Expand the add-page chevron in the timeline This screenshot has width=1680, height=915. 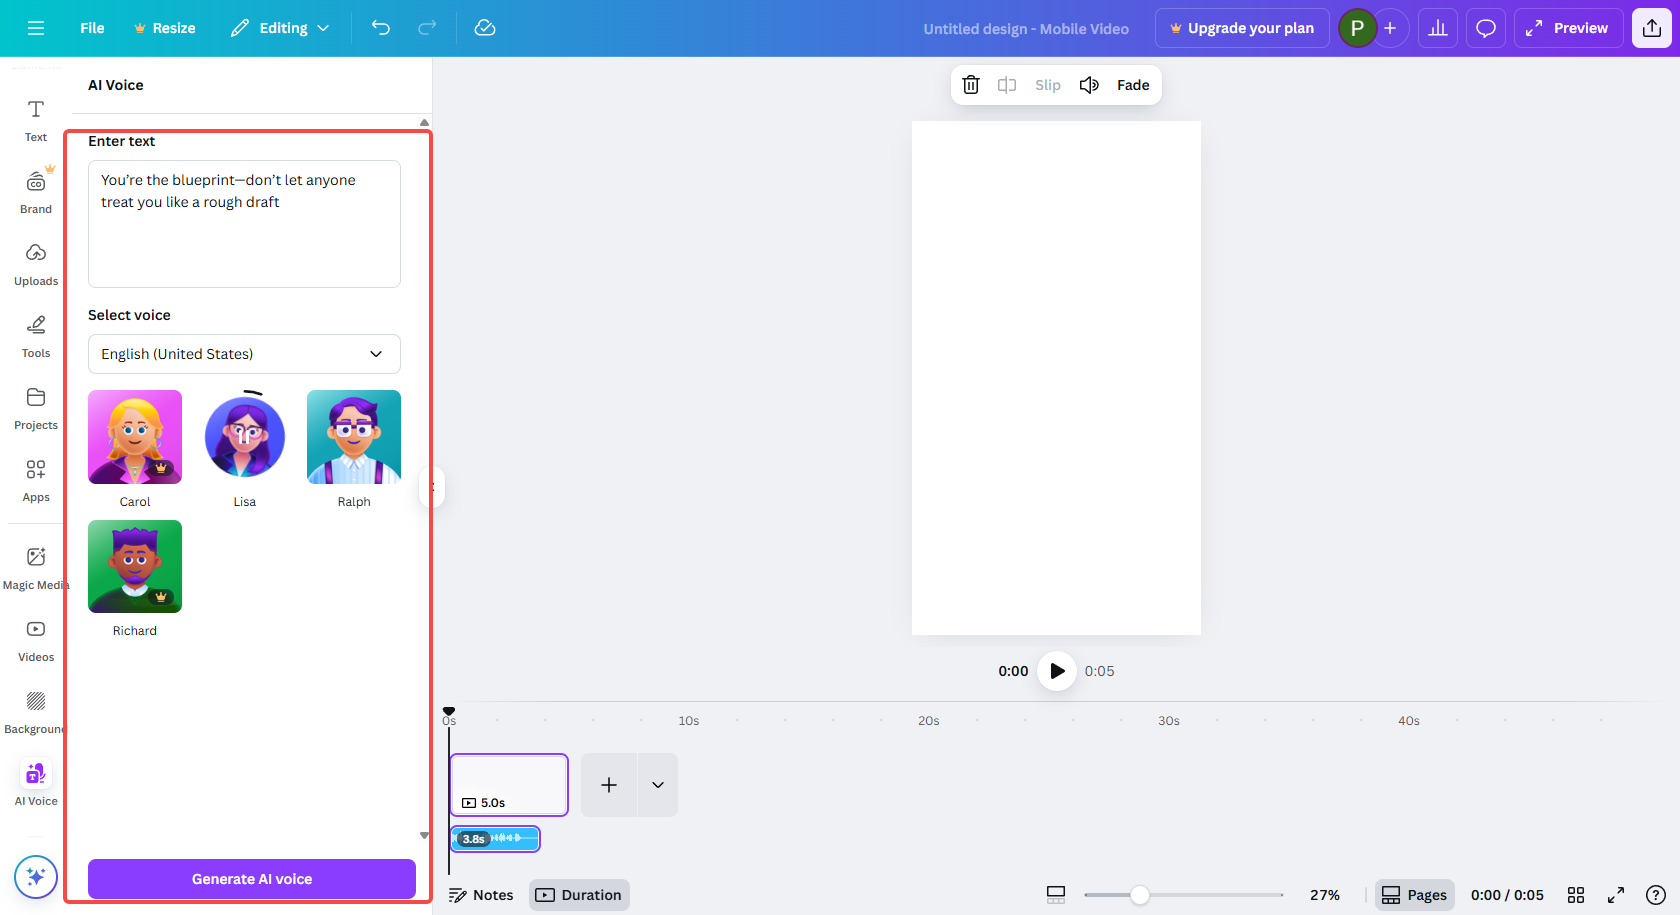[x=657, y=785]
